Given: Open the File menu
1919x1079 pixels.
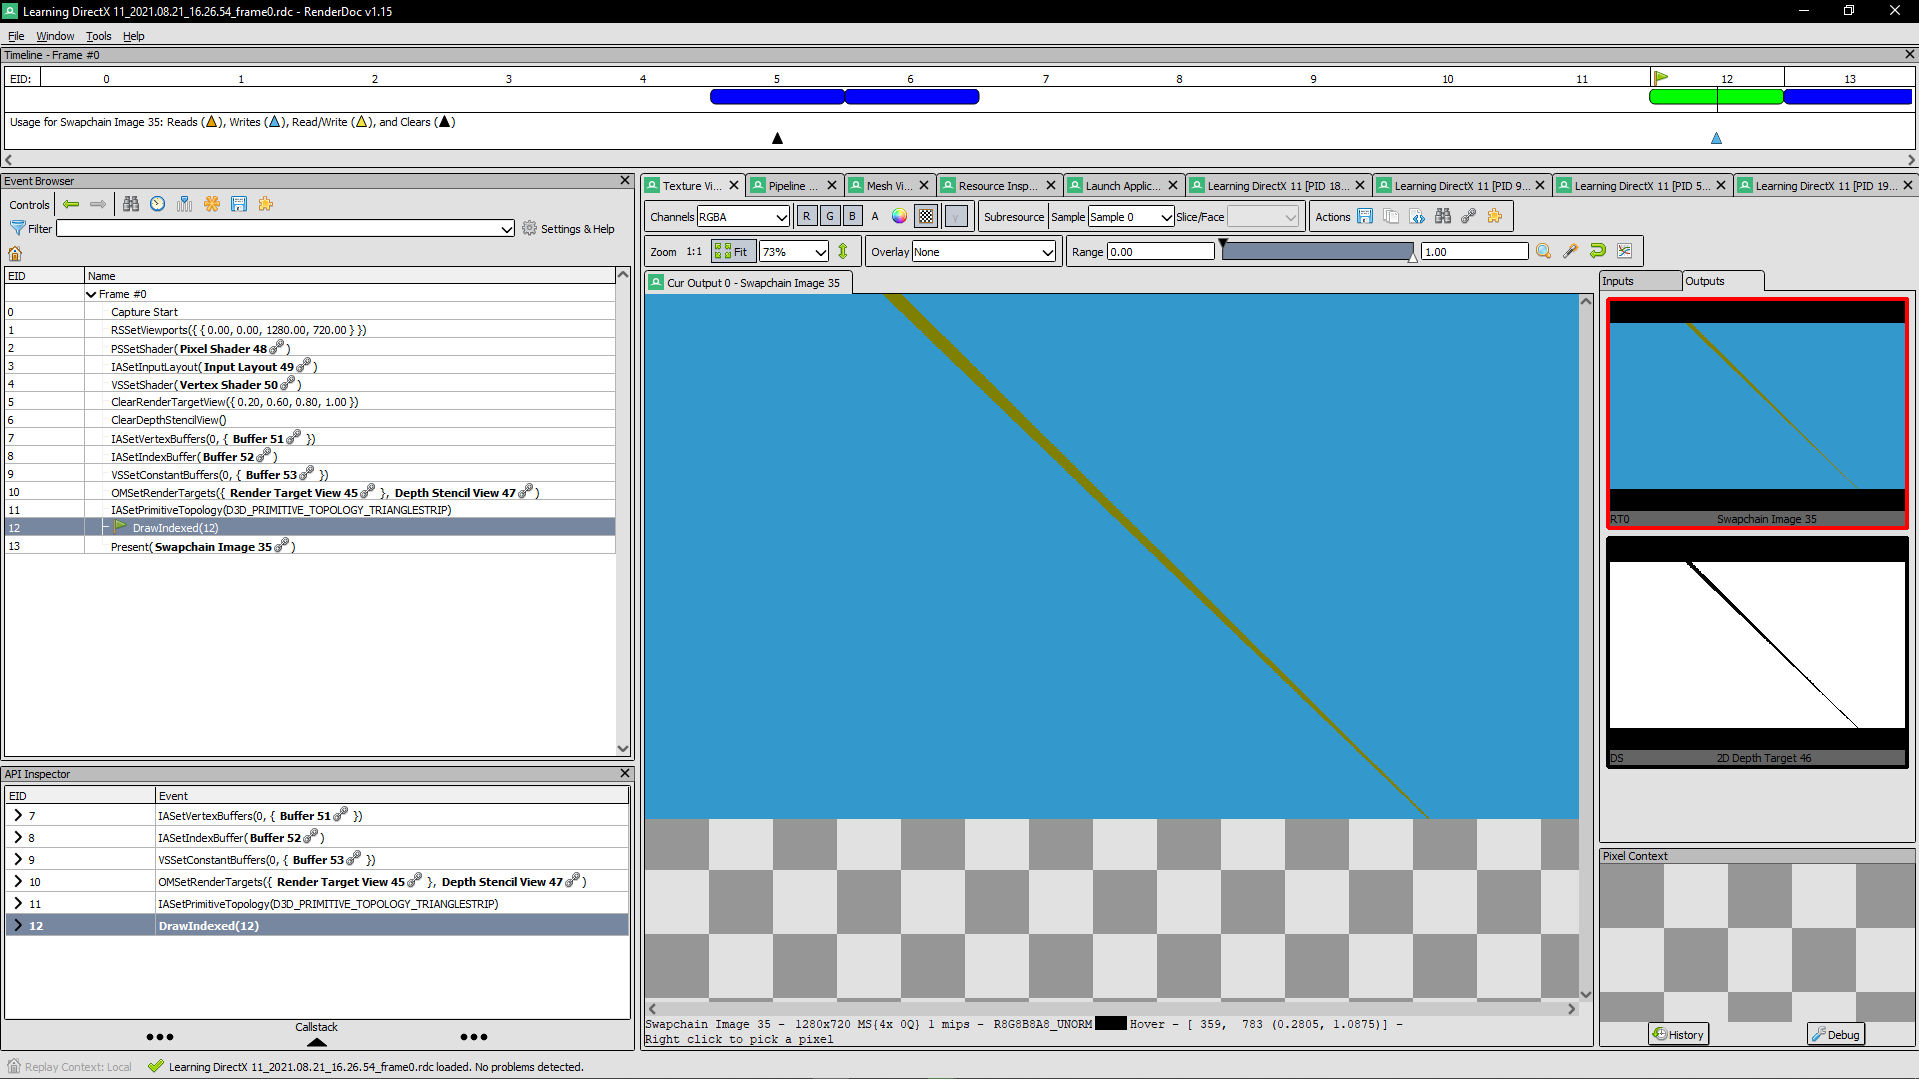Looking at the screenshot, I should point(16,36).
